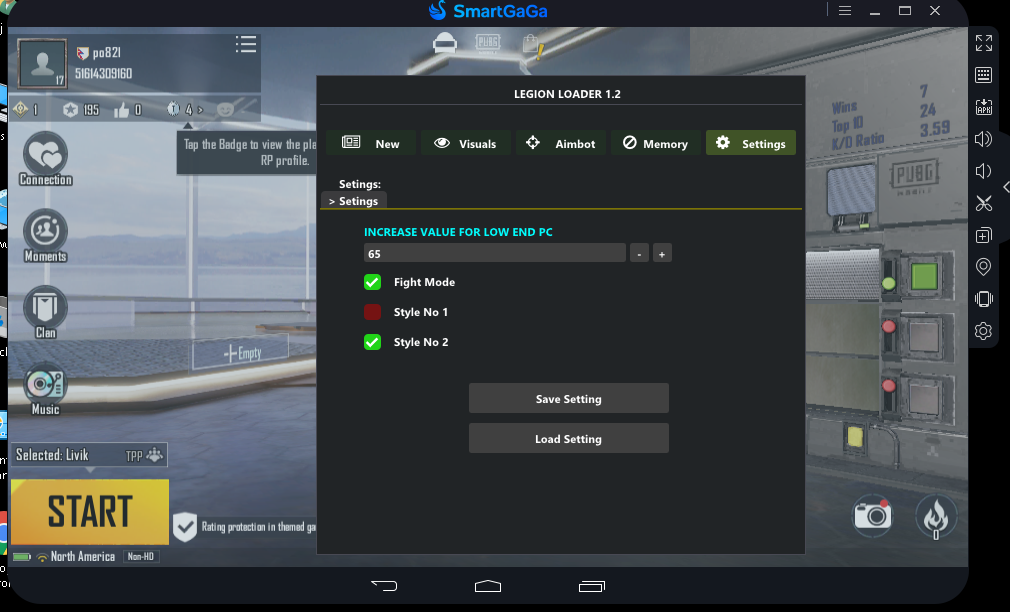The height and width of the screenshot is (612, 1010).
Task: Click the thumbs-up likes icon
Action: point(121,110)
